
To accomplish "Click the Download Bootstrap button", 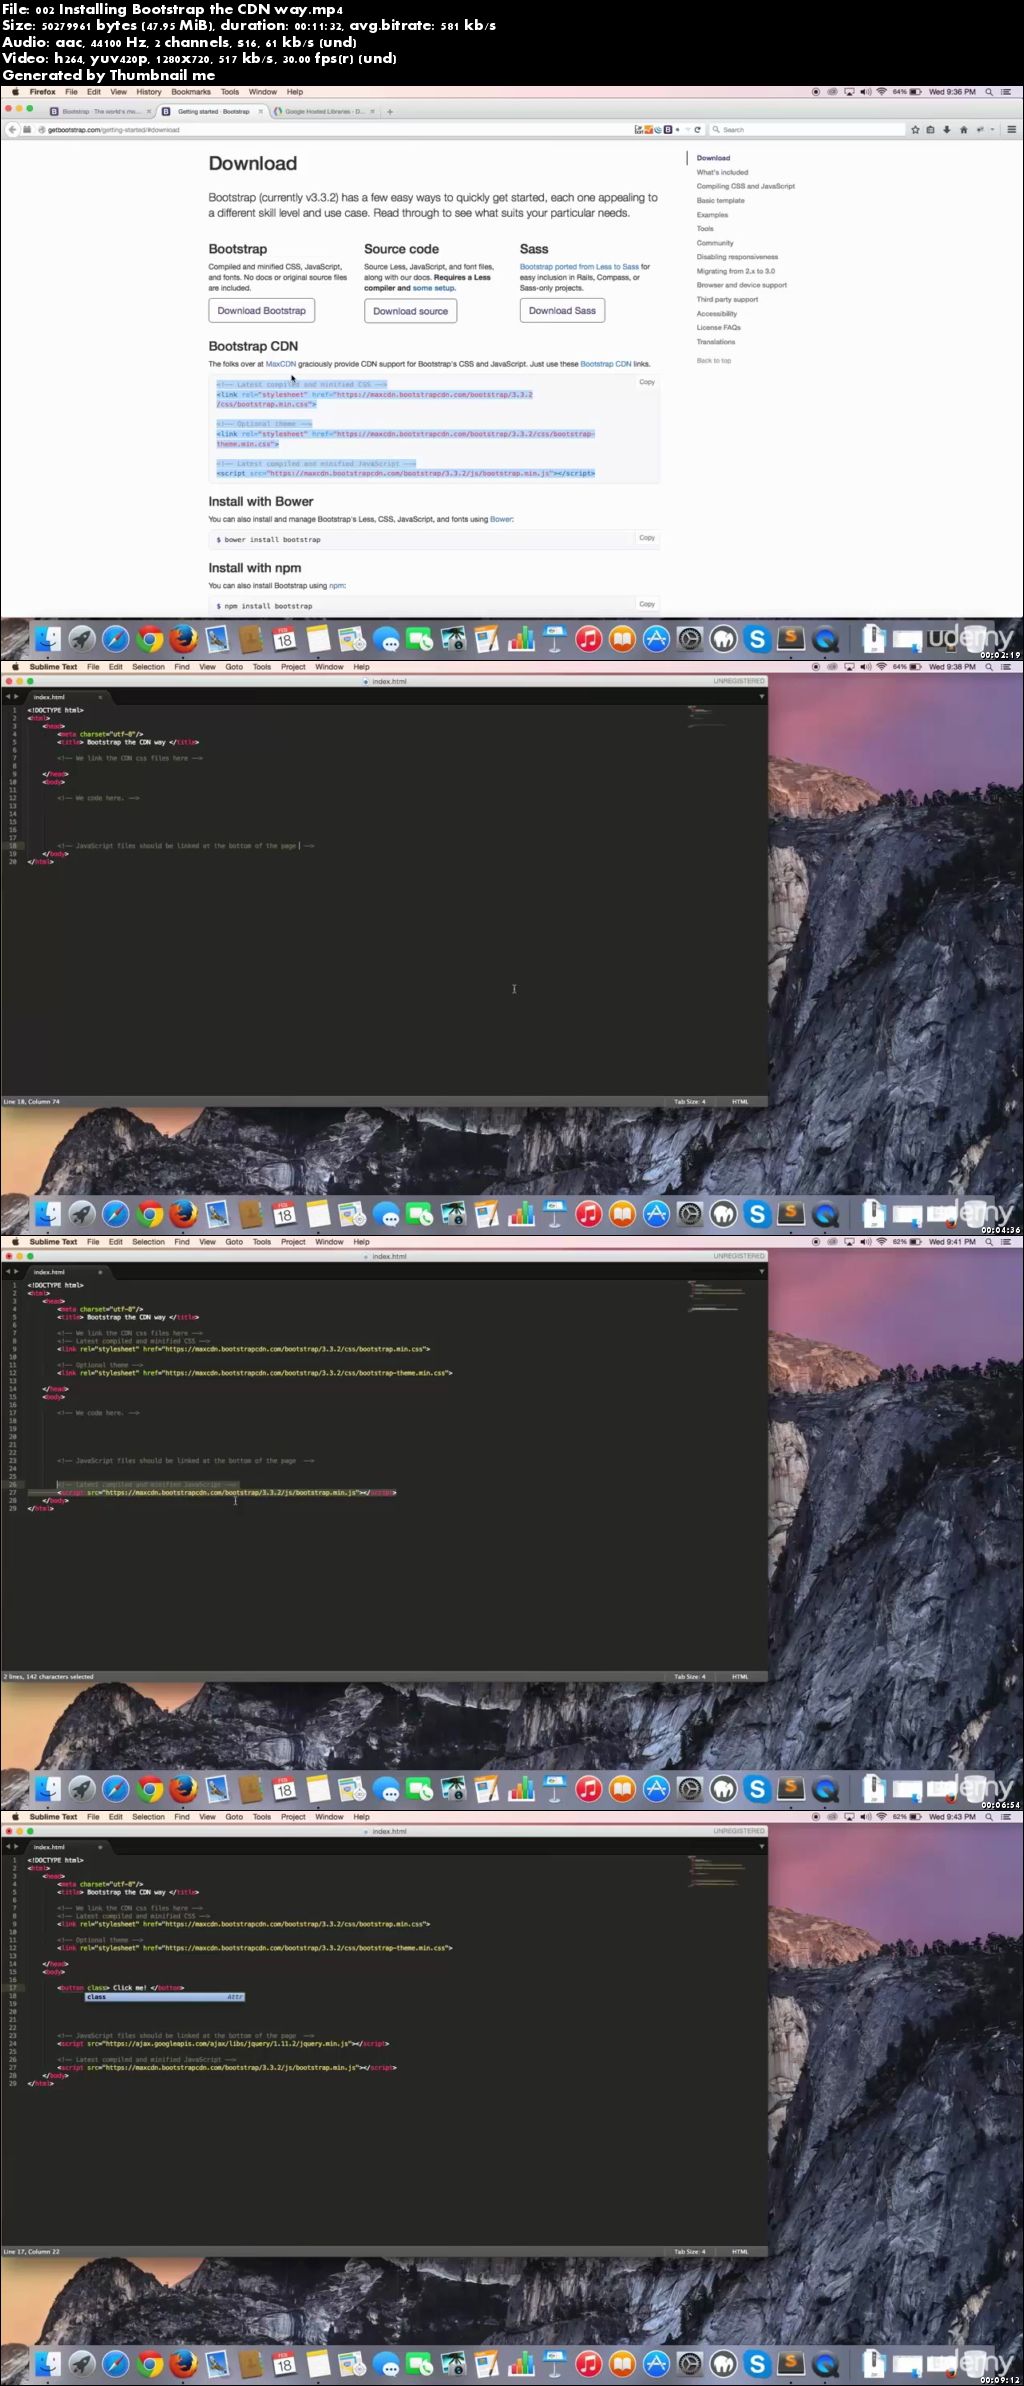I will (x=262, y=311).
